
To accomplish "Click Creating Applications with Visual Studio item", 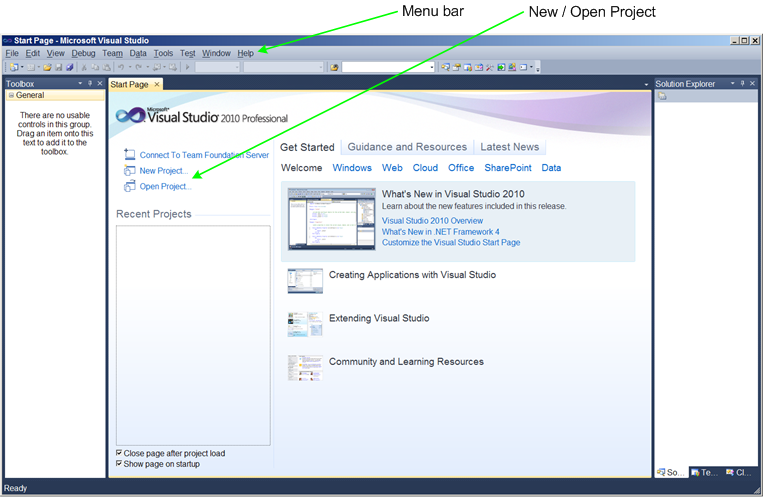I will click(x=412, y=275).
